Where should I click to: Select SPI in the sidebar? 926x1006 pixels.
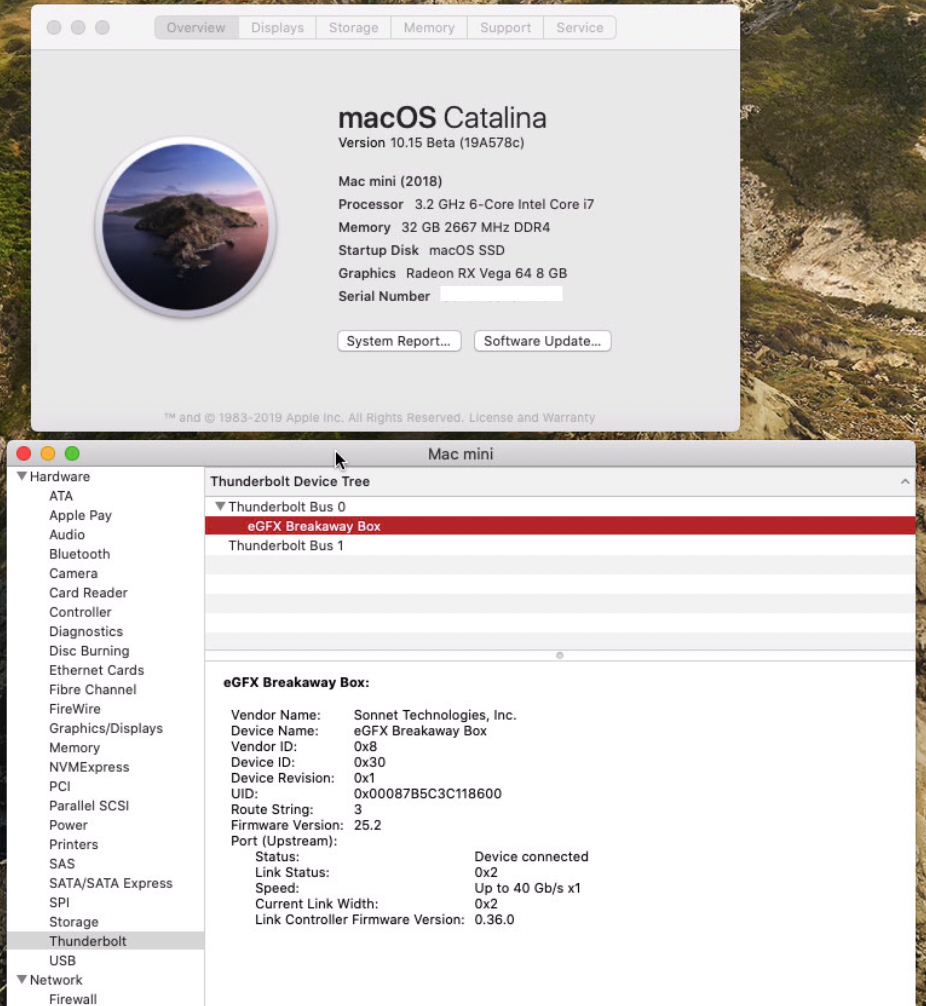59,902
